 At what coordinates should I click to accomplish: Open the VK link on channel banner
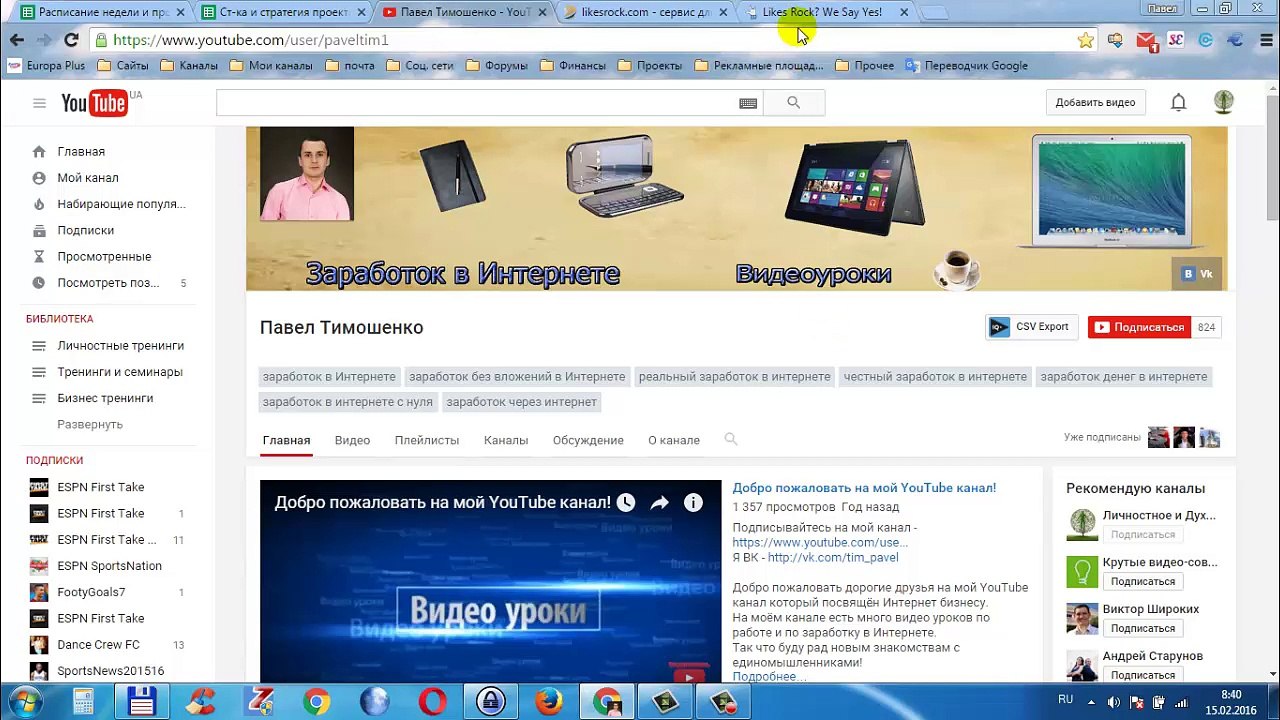point(1197,274)
